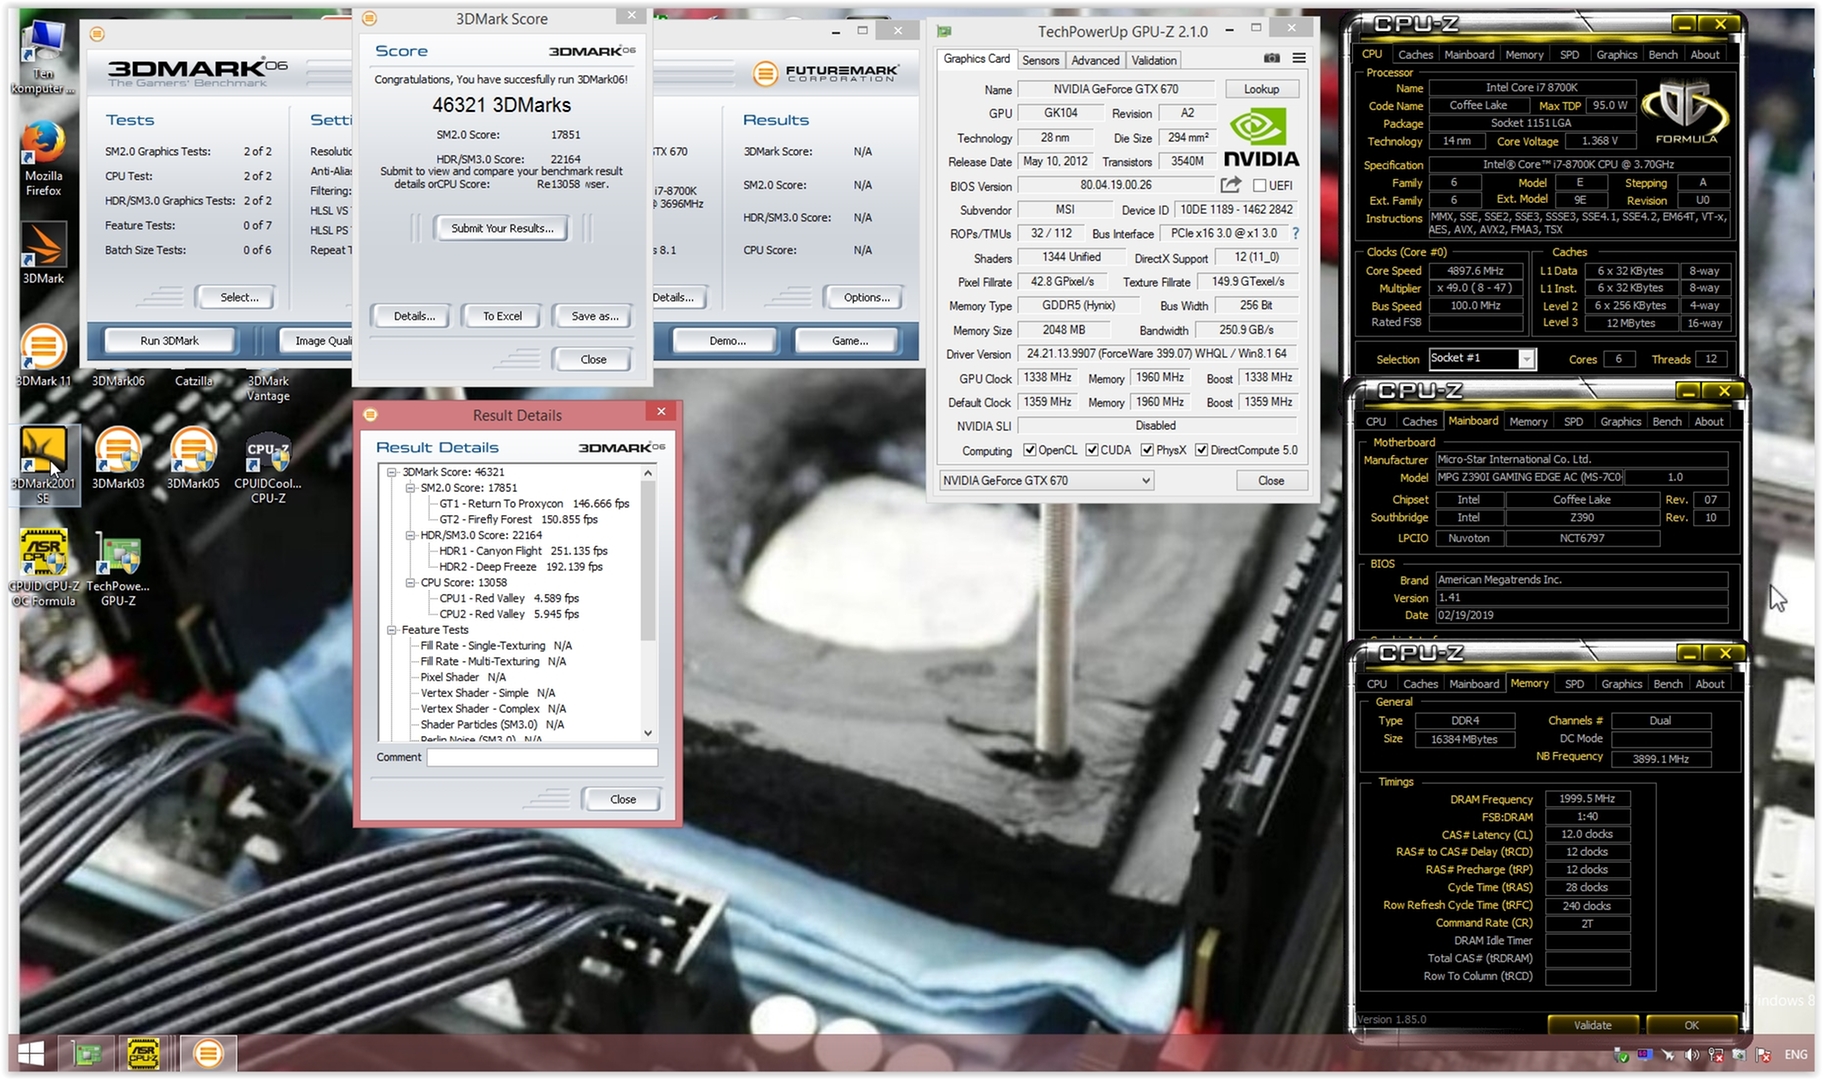Click the NVIDIA logo in GPU-Z
Image resolution: width=1823 pixels, height=1080 pixels.
point(1260,138)
